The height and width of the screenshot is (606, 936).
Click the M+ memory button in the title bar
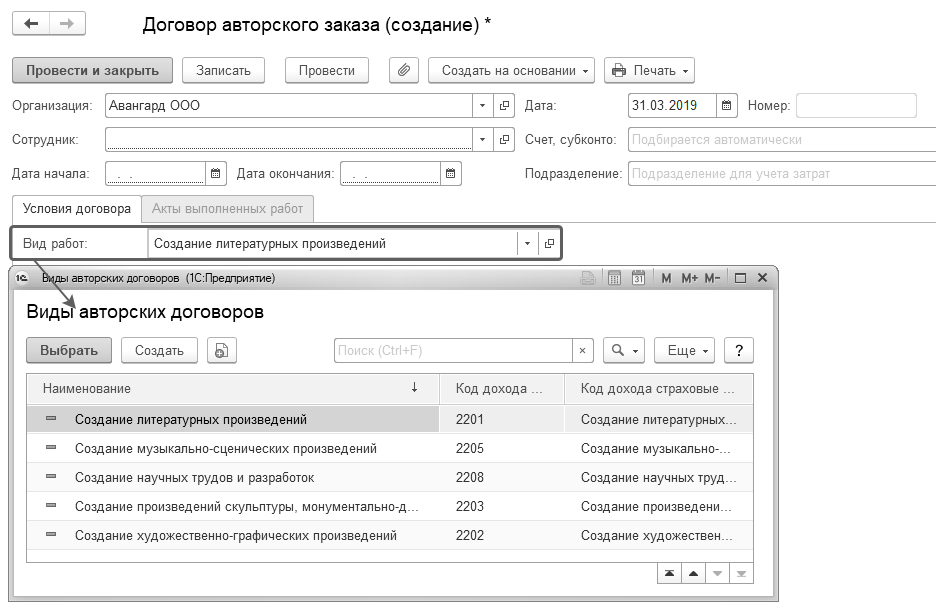point(689,278)
